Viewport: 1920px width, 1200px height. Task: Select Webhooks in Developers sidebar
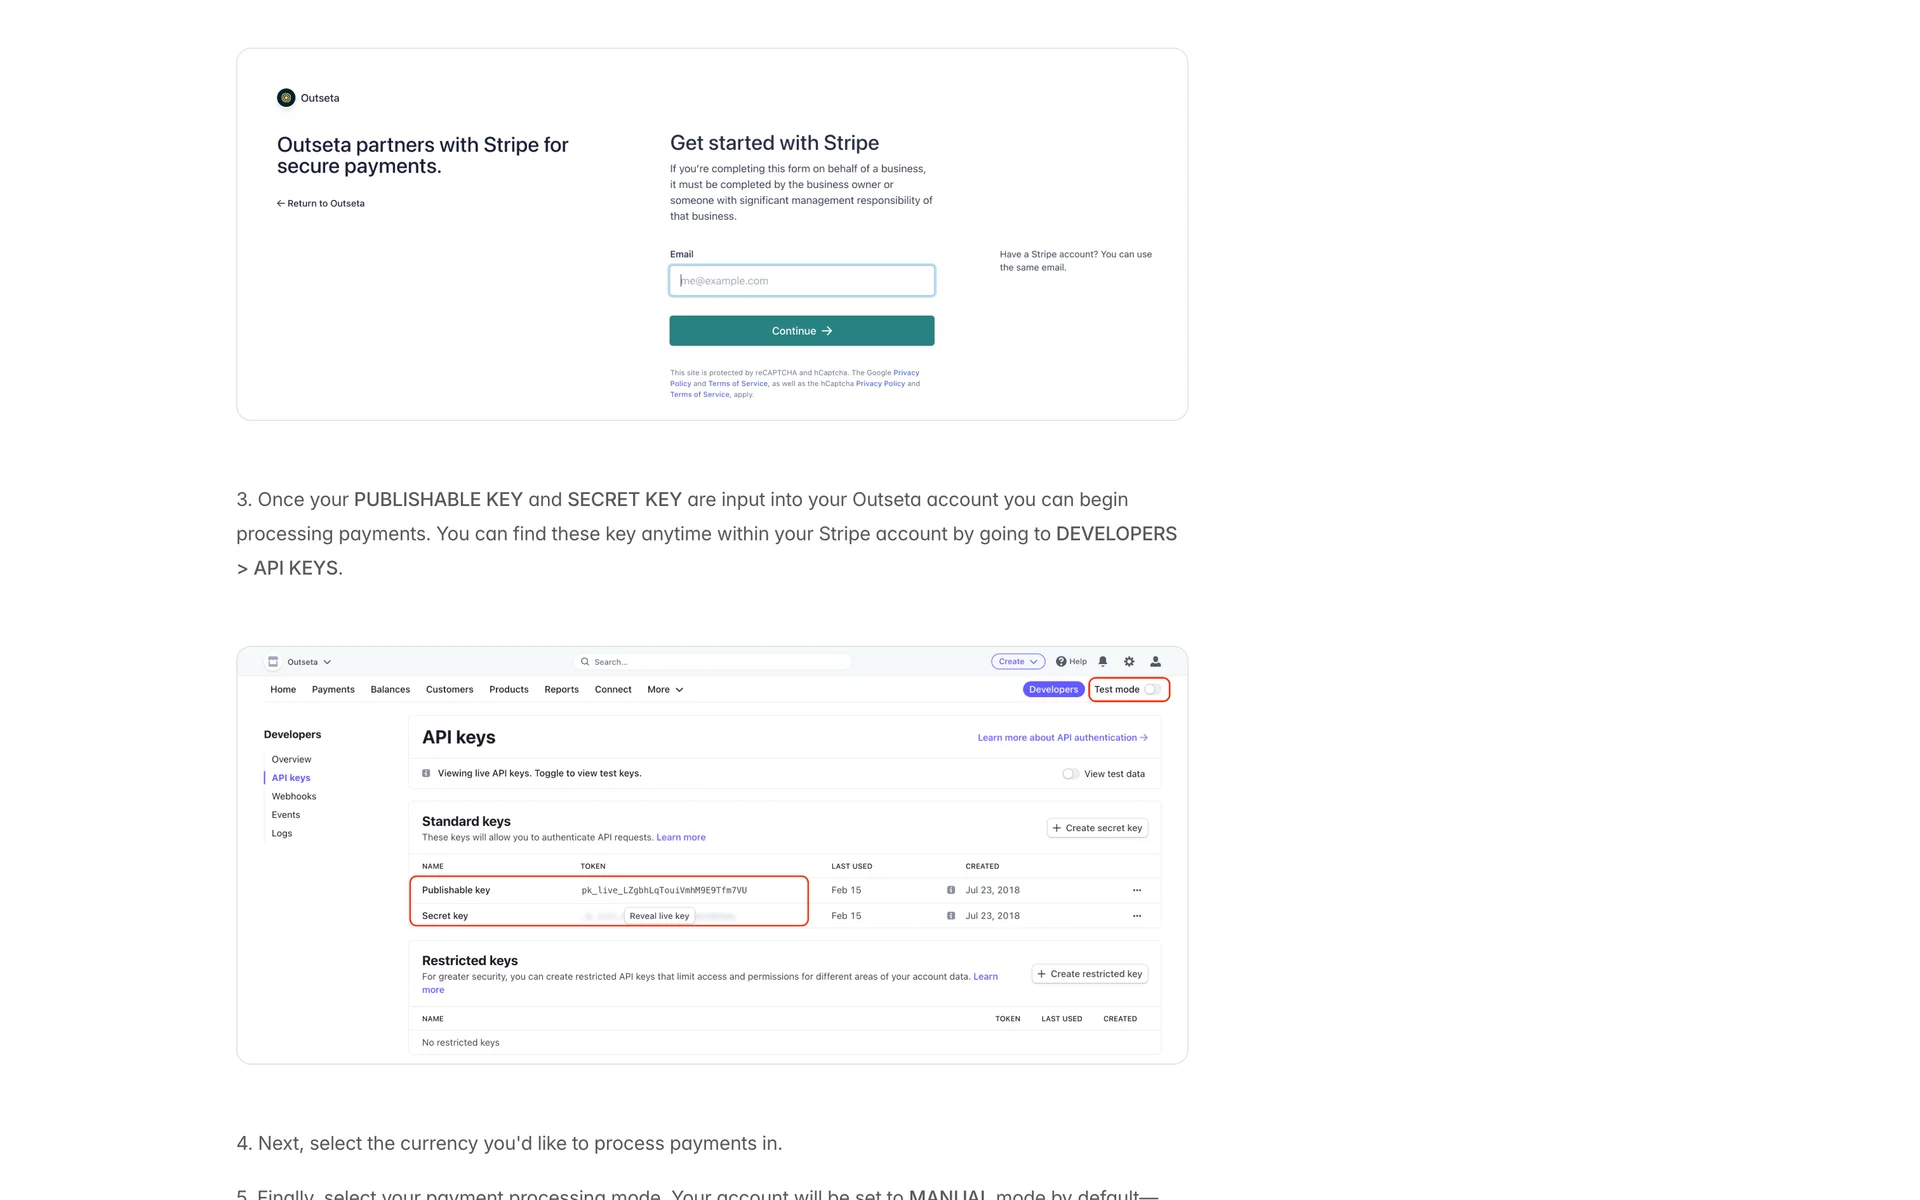pos(294,797)
